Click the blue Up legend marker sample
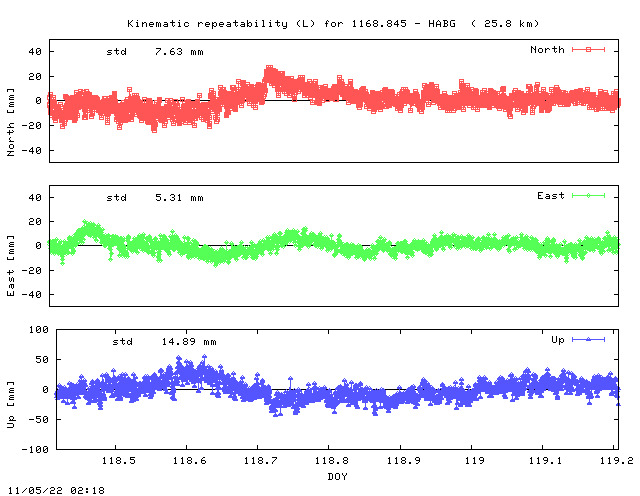 click(x=588, y=339)
